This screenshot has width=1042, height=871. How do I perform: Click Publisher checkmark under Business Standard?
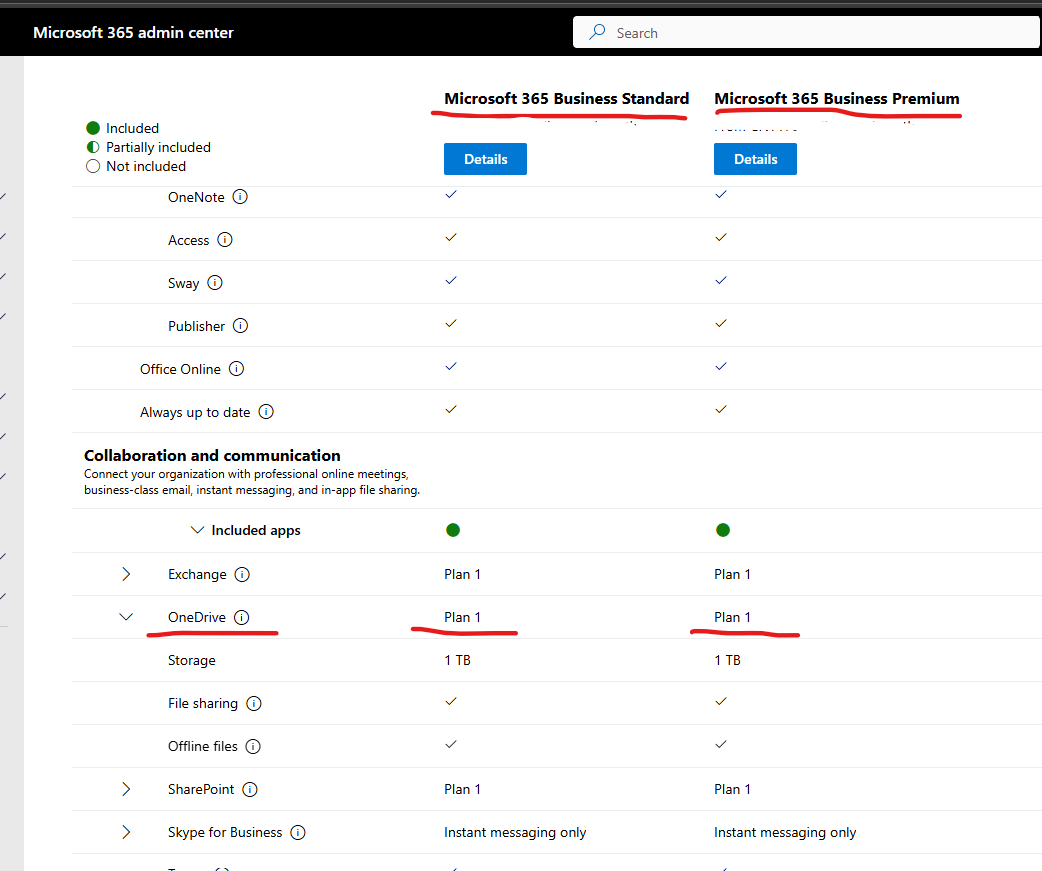[x=451, y=324]
